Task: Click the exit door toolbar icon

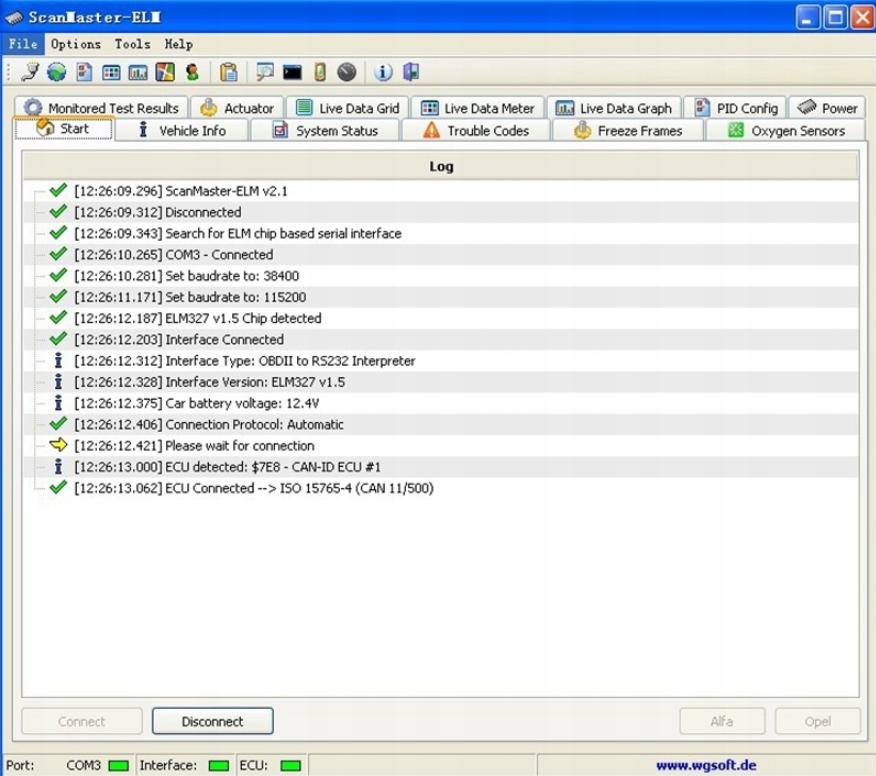Action: (x=411, y=72)
